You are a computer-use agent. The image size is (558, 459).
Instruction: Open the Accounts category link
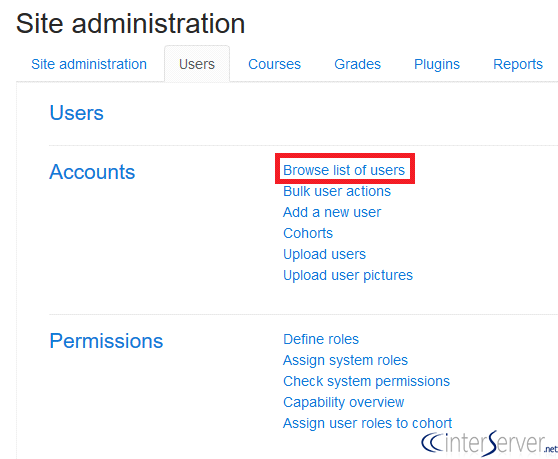coord(92,172)
